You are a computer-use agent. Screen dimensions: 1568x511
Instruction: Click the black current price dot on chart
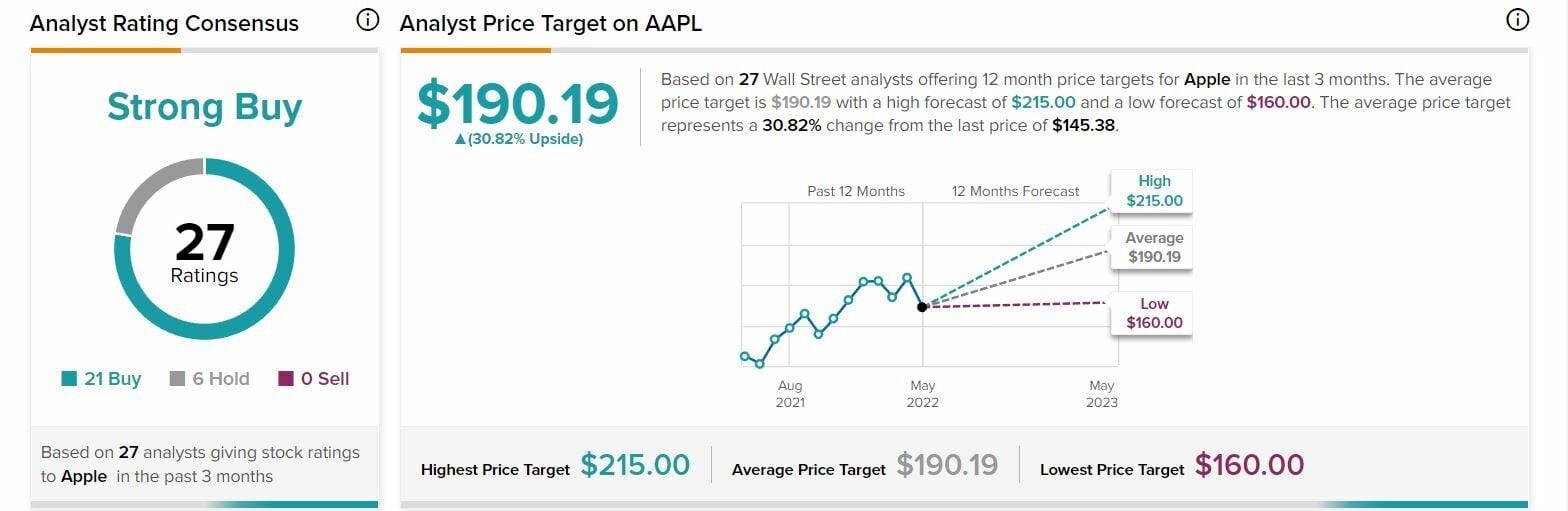point(922,307)
